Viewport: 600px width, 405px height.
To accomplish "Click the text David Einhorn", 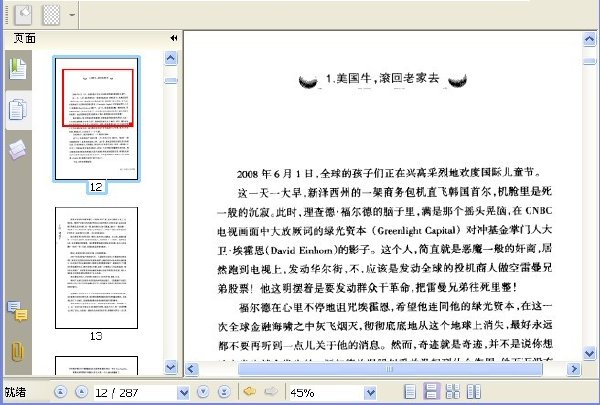I will pos(302,250).
